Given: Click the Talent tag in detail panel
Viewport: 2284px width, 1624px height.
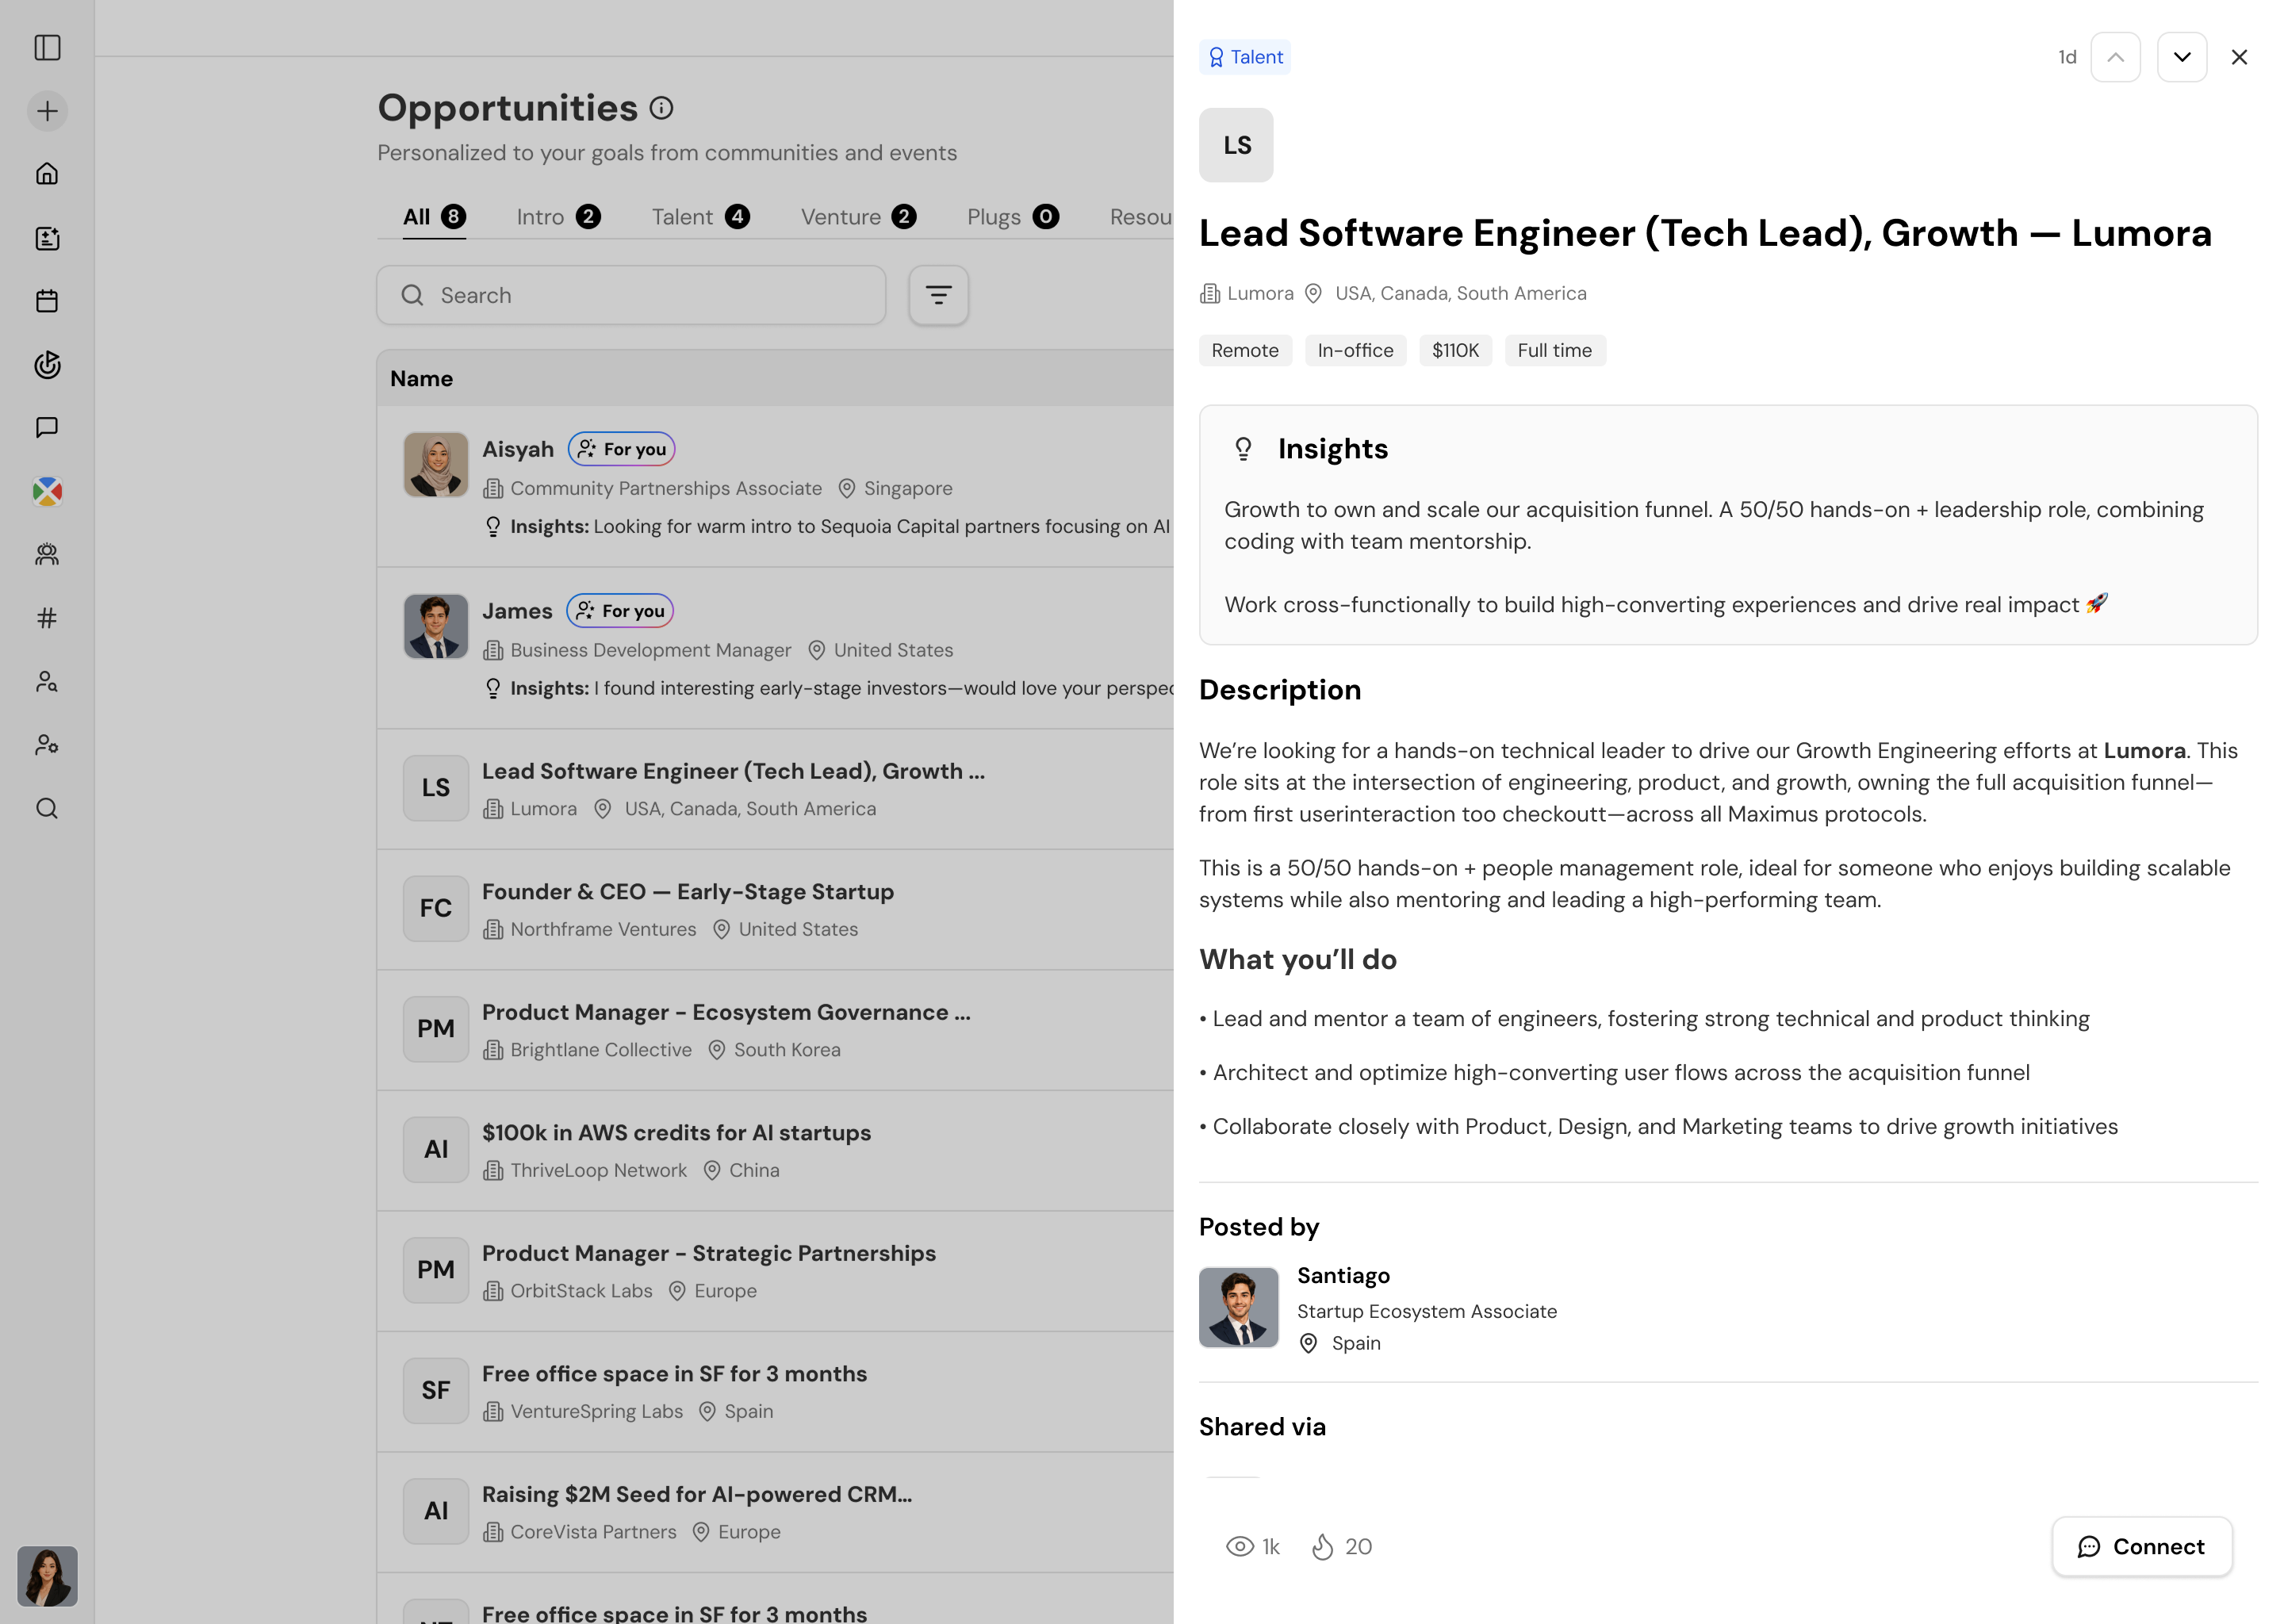Looking at the screenshot, I should click(x=1245, y=57).
